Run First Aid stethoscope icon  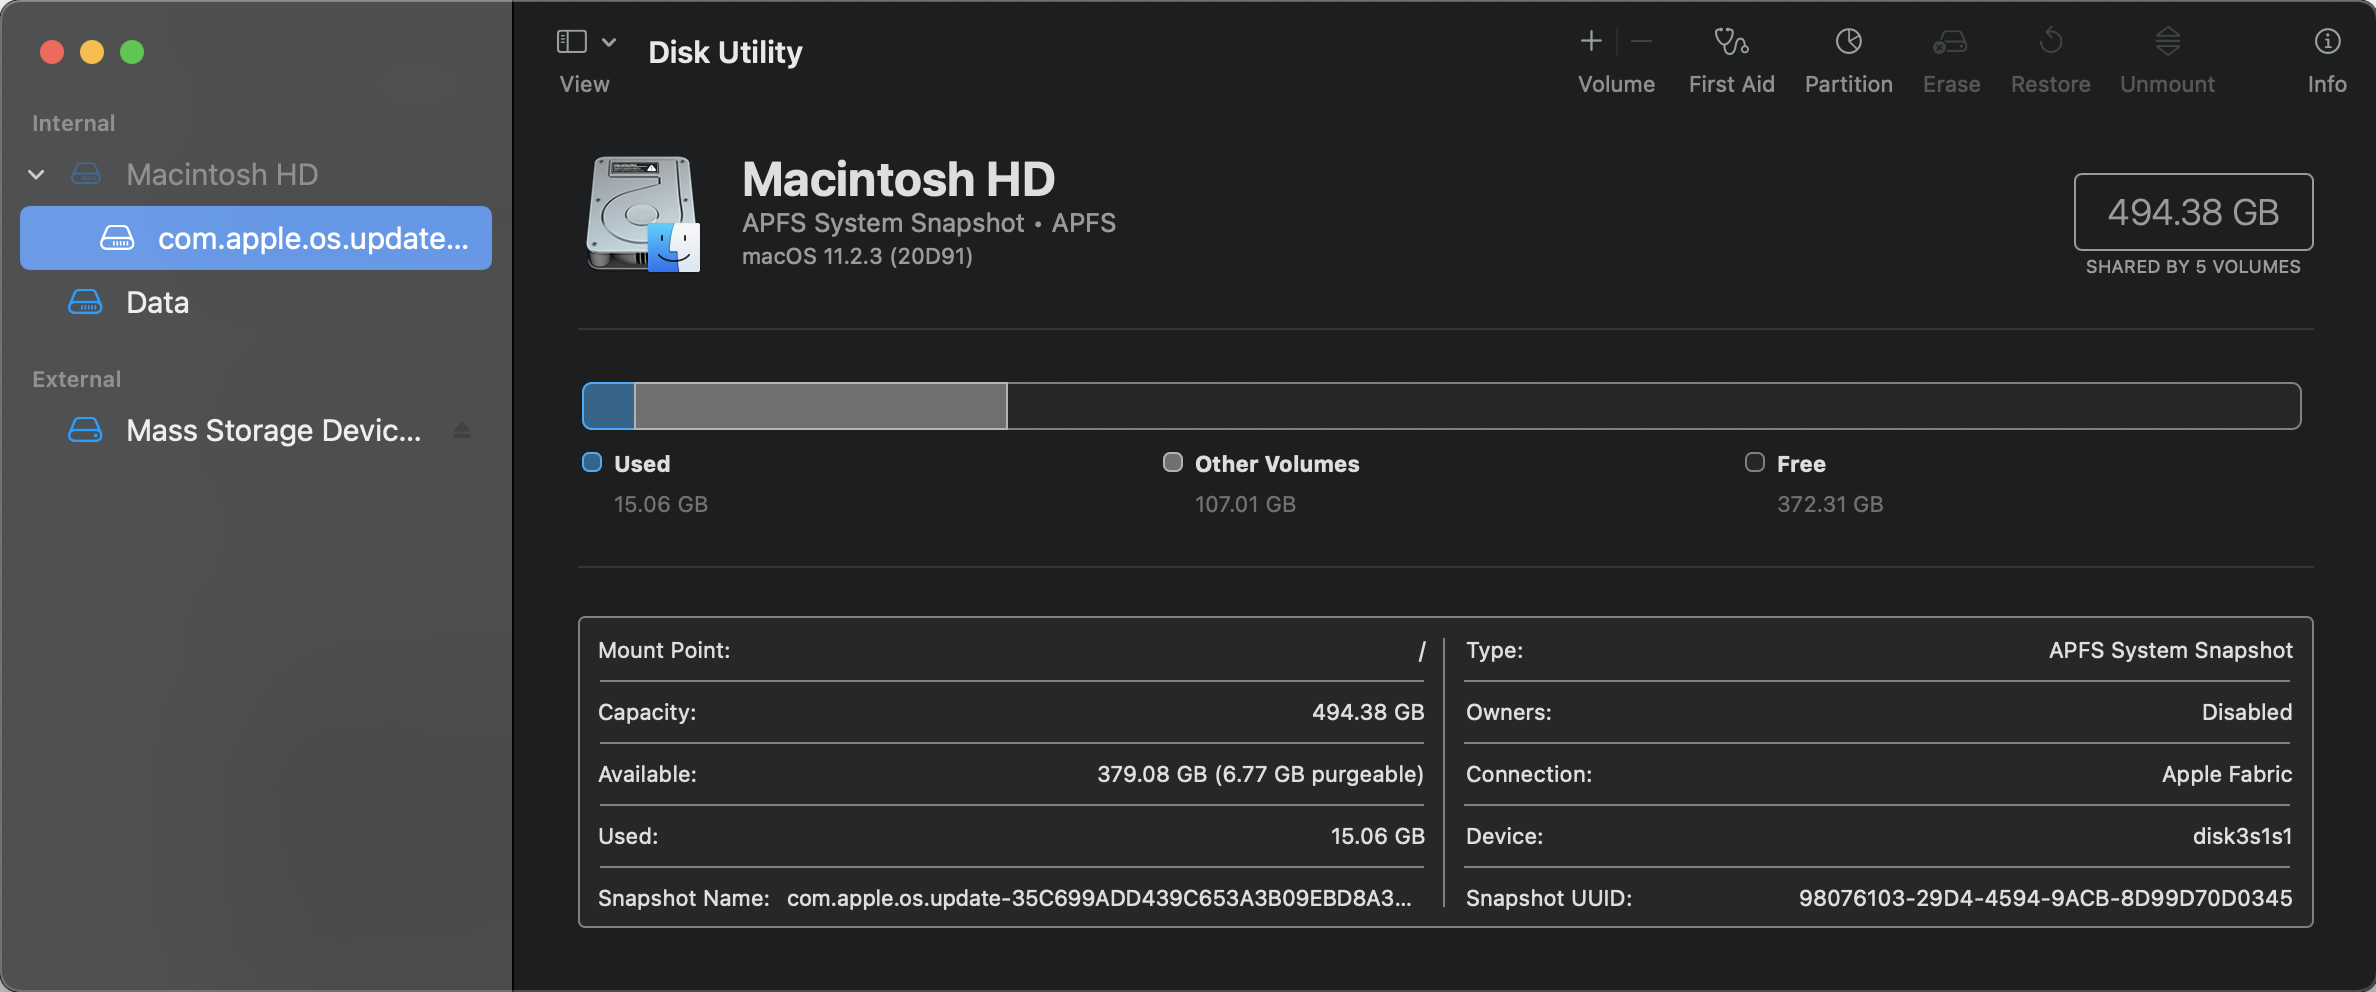[x=1731, y=41]
